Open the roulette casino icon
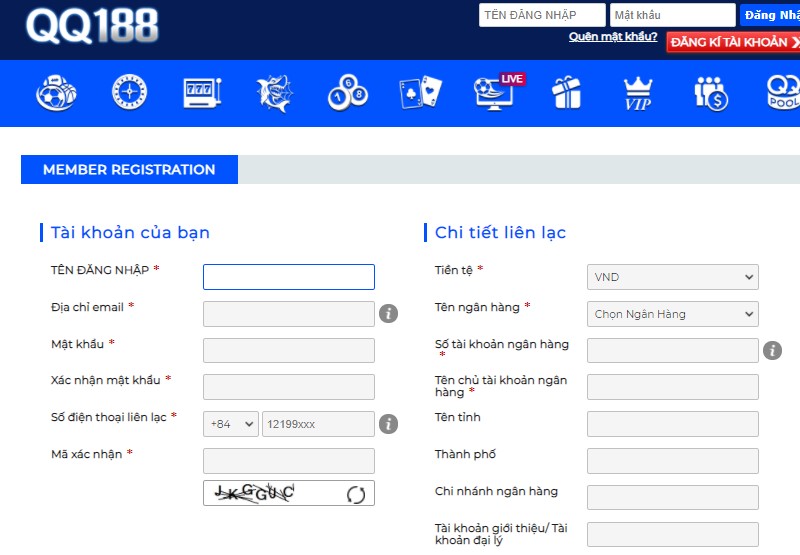This screenshot has height=555, width=800. (x=130, y=92)
